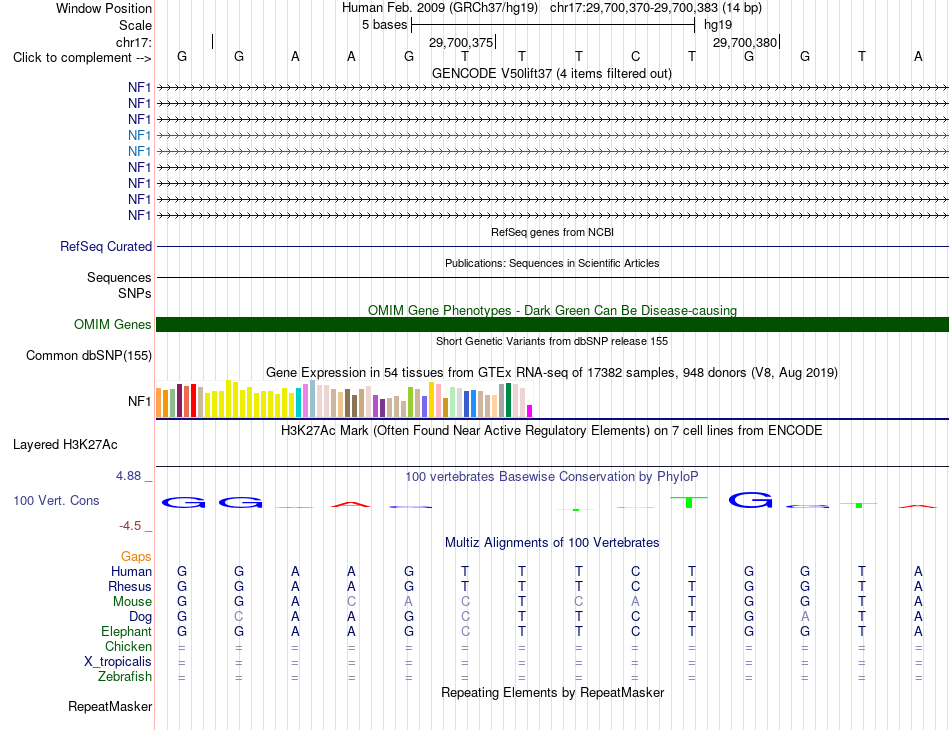This screenshot has height=730, width=950.
Task: Click the Sequences track label
Action: [119, 277]
